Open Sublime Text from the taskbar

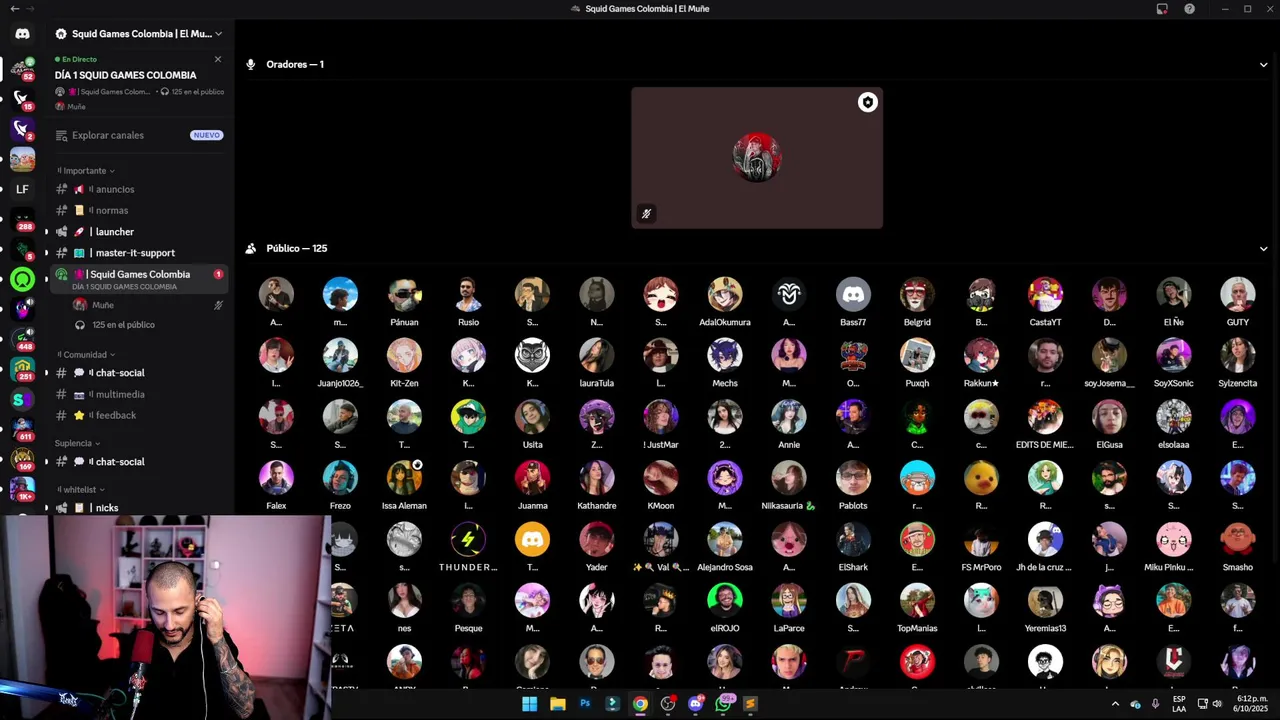(x=750, y=704)
